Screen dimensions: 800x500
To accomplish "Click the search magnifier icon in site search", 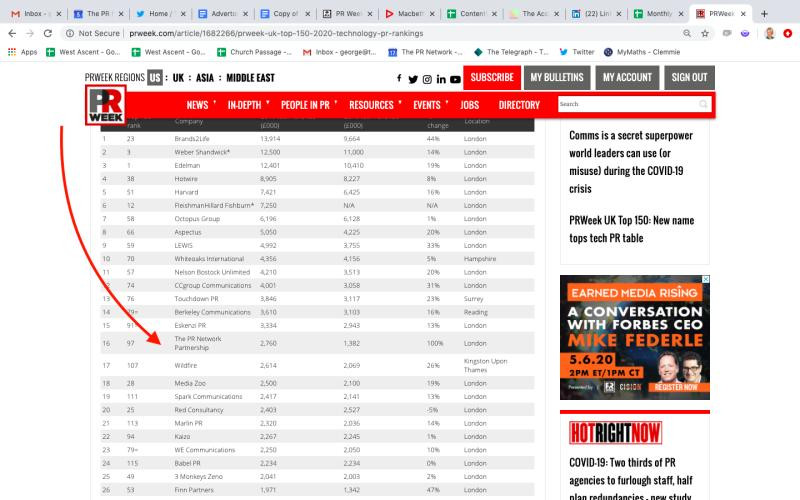I will [x=703, y=104].
